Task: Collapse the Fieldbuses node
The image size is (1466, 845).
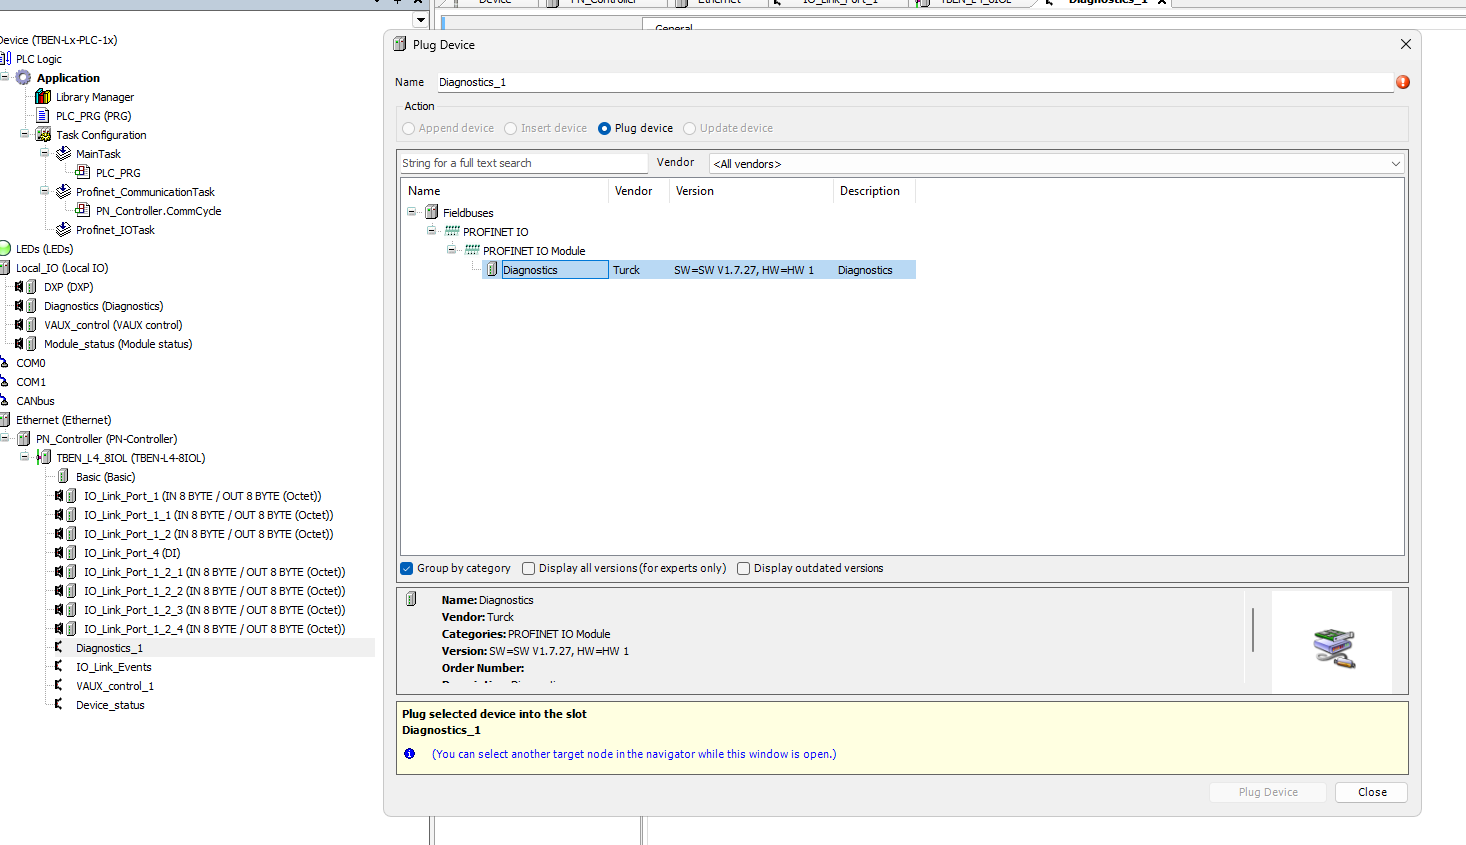Action: (x=411, y=212)
